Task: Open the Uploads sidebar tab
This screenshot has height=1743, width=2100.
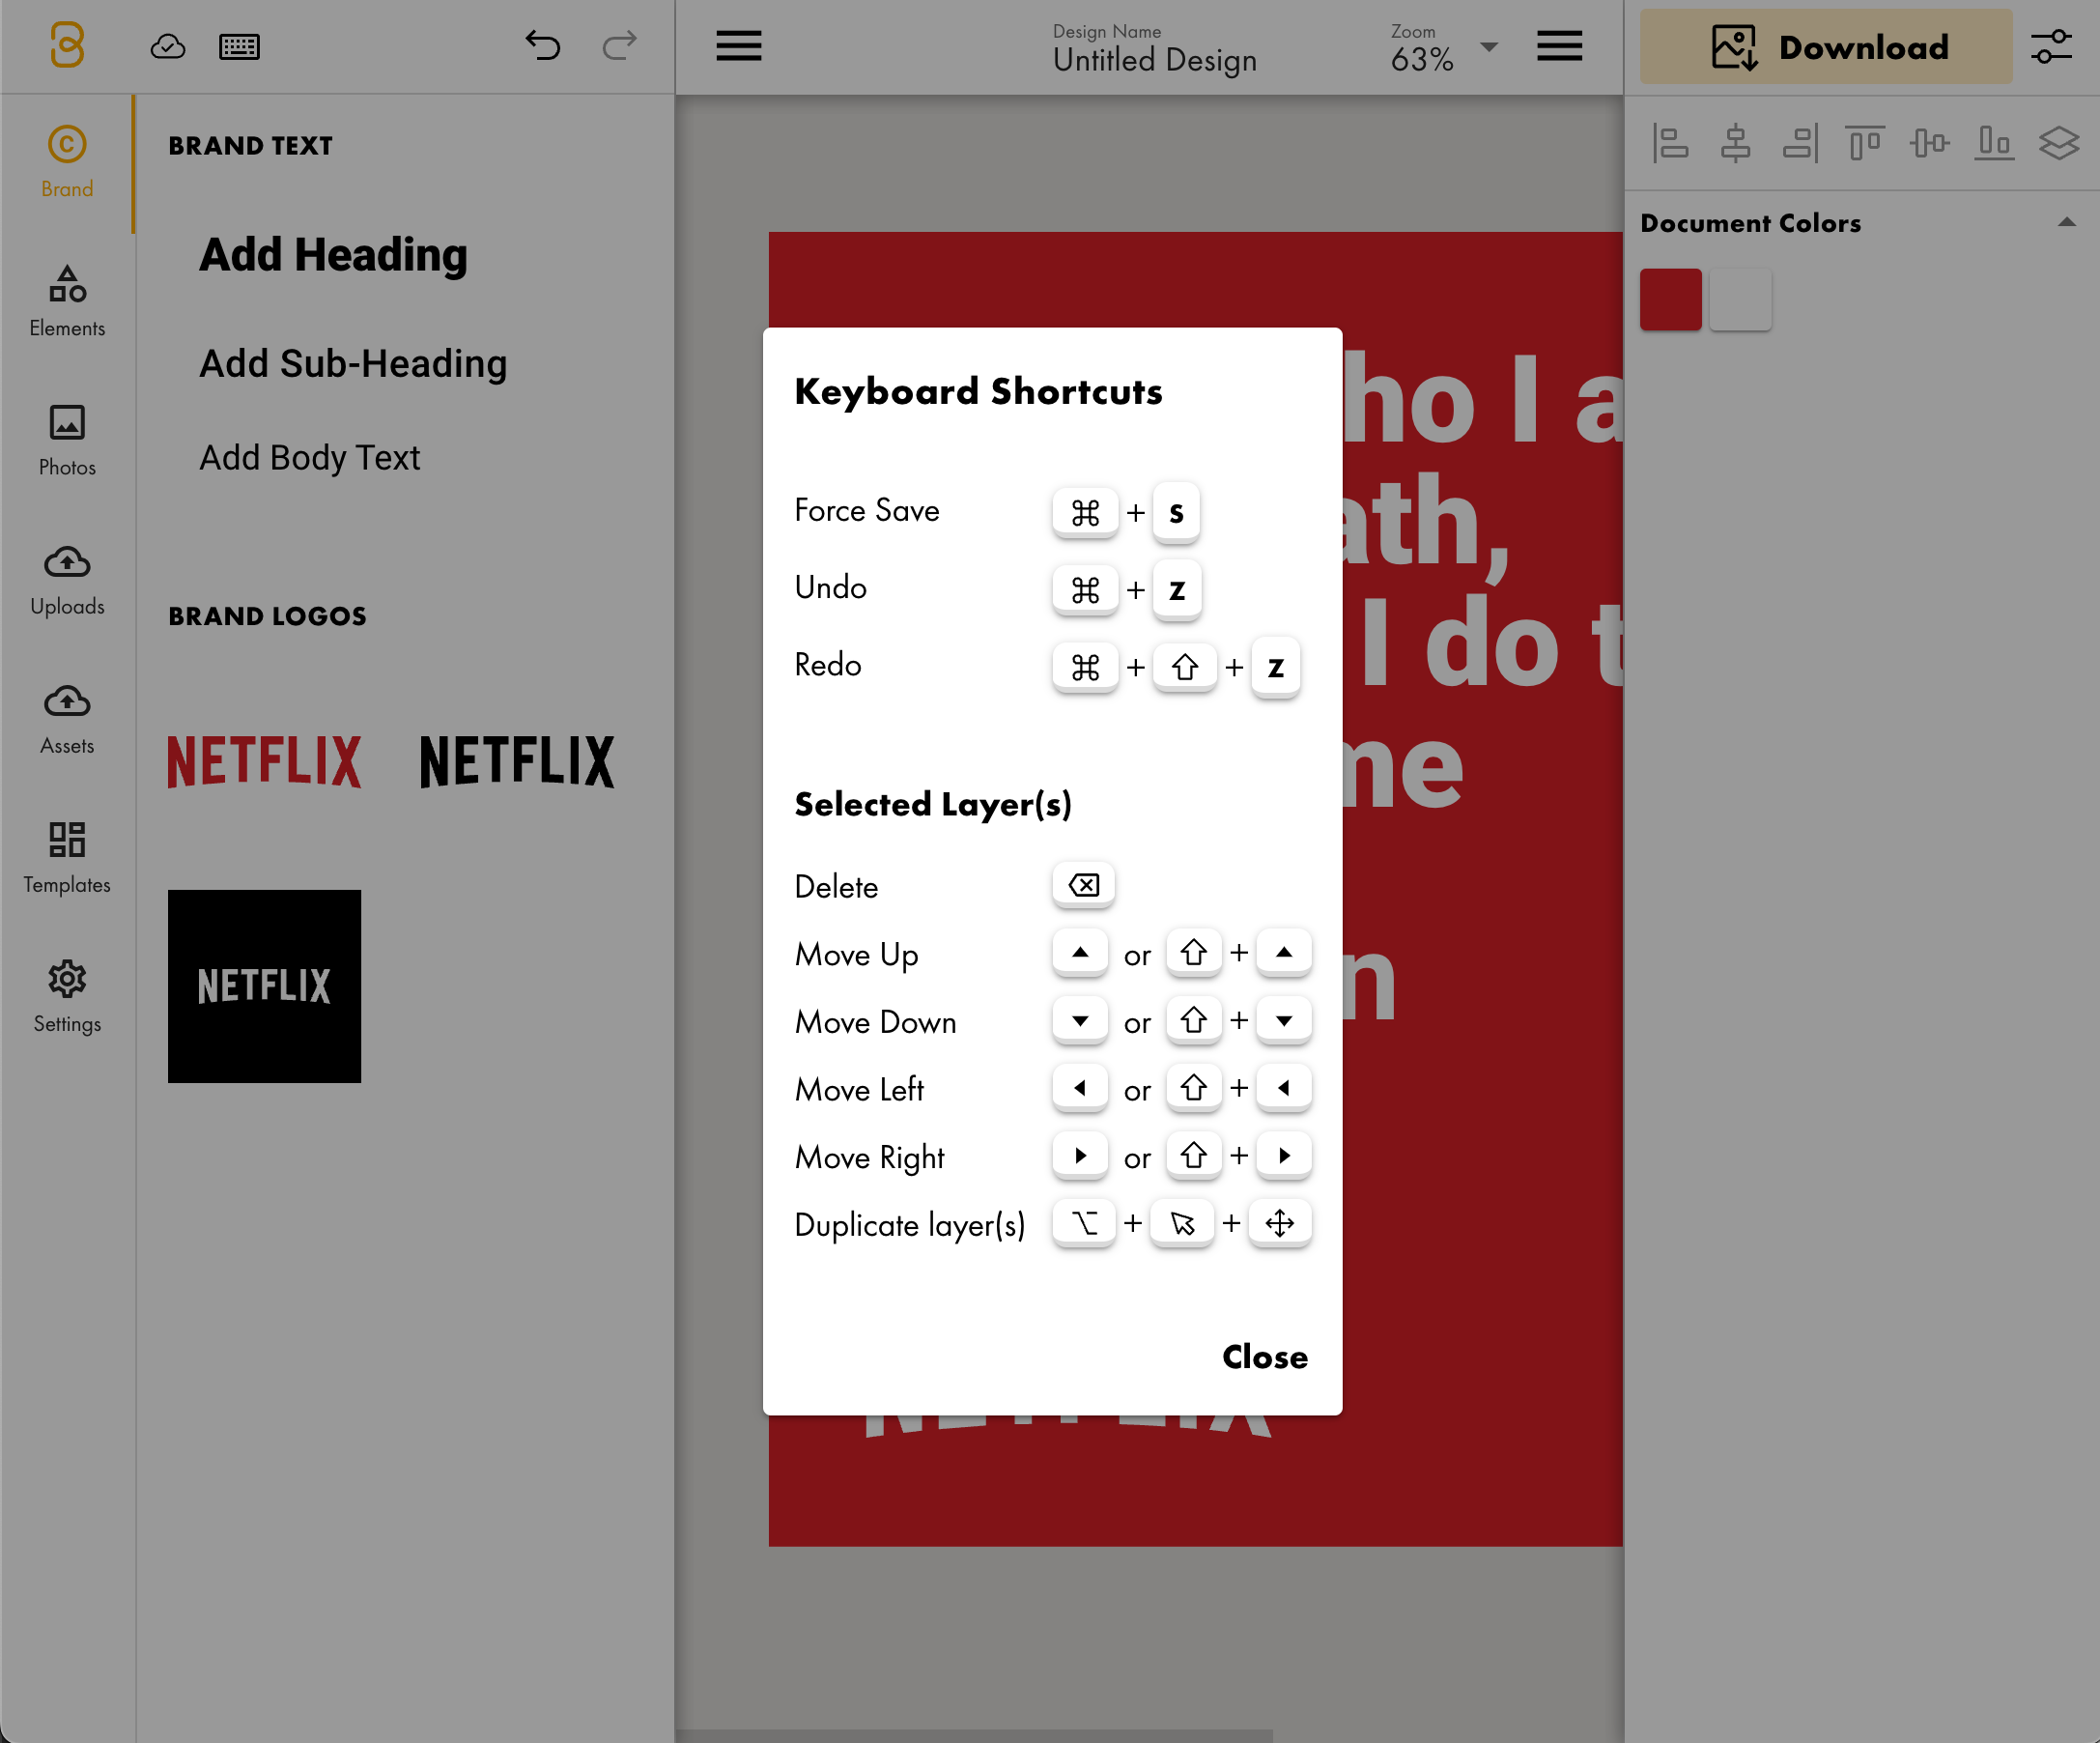Action: click(x=67, y=580)
